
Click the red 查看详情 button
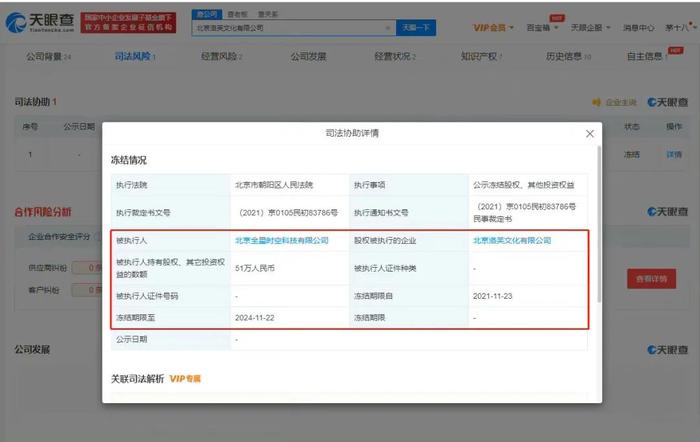pyautogui.click(x=651, y=279)
